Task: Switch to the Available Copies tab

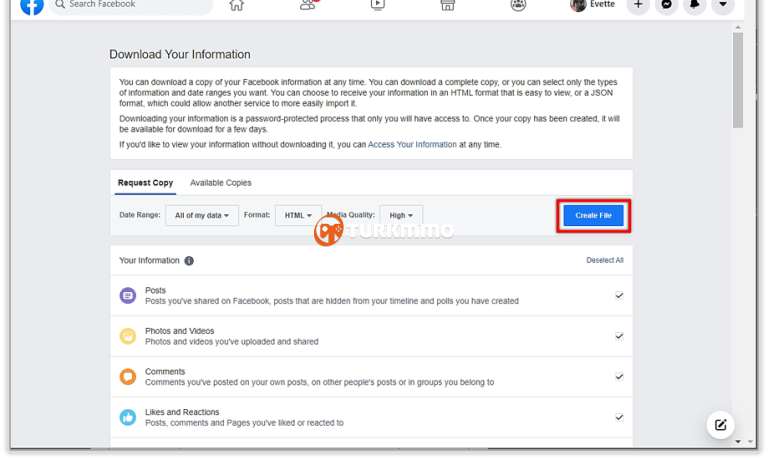Action: pyautogui.click(x=220, y=183)
